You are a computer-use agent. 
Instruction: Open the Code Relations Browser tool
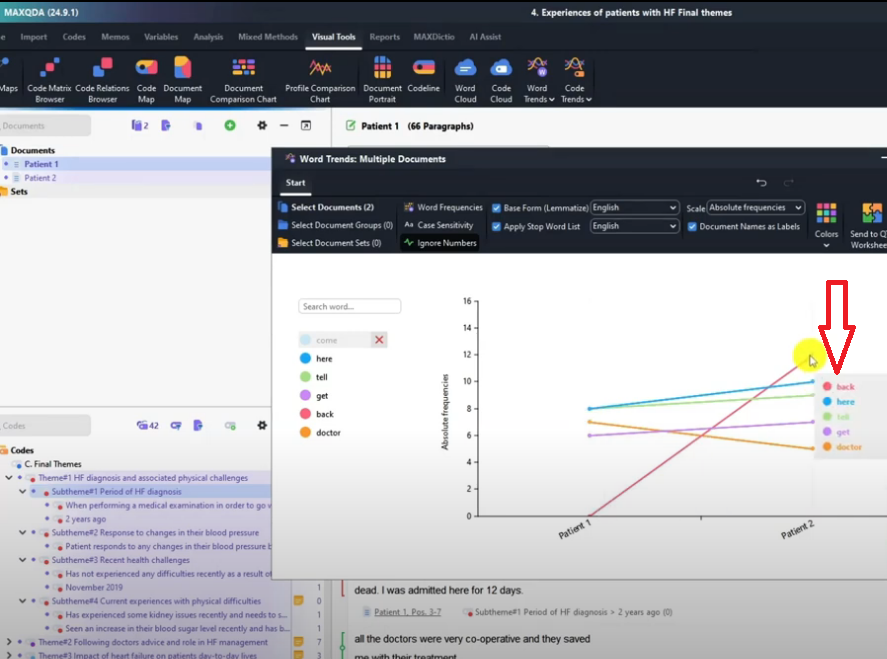tap(102, 80)
